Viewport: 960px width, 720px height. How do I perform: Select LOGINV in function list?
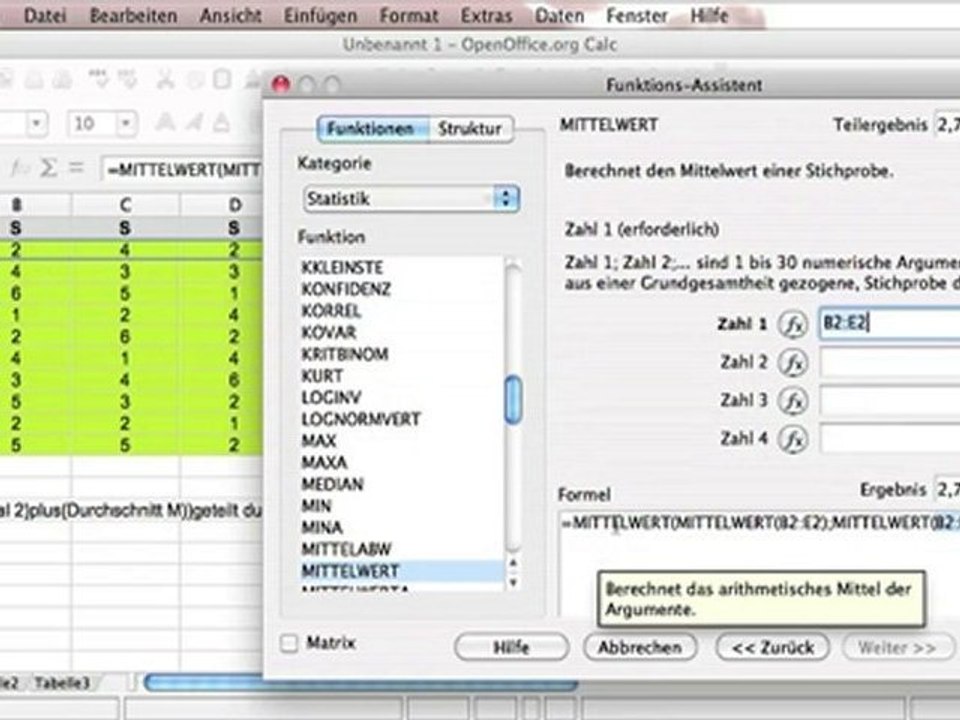(401, 397)
